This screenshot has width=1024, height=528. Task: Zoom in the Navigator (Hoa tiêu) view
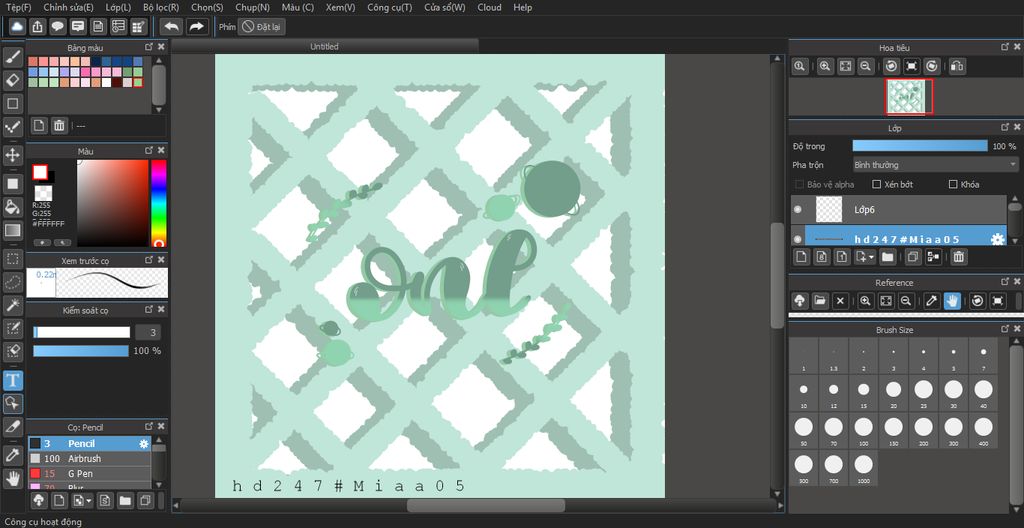point(825,66)
